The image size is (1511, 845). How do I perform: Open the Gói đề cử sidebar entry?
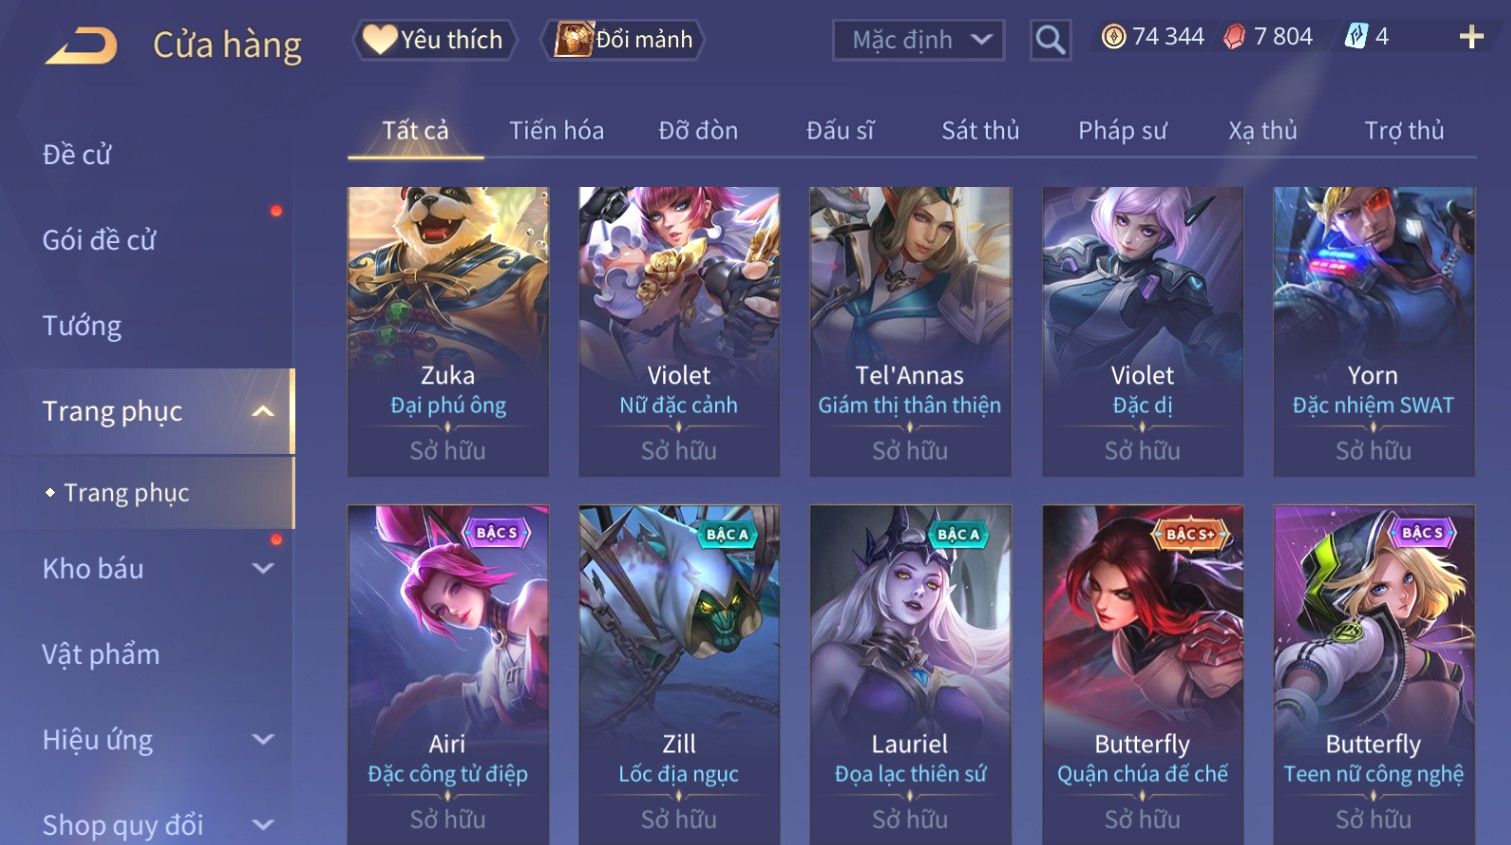pos(99,240)
